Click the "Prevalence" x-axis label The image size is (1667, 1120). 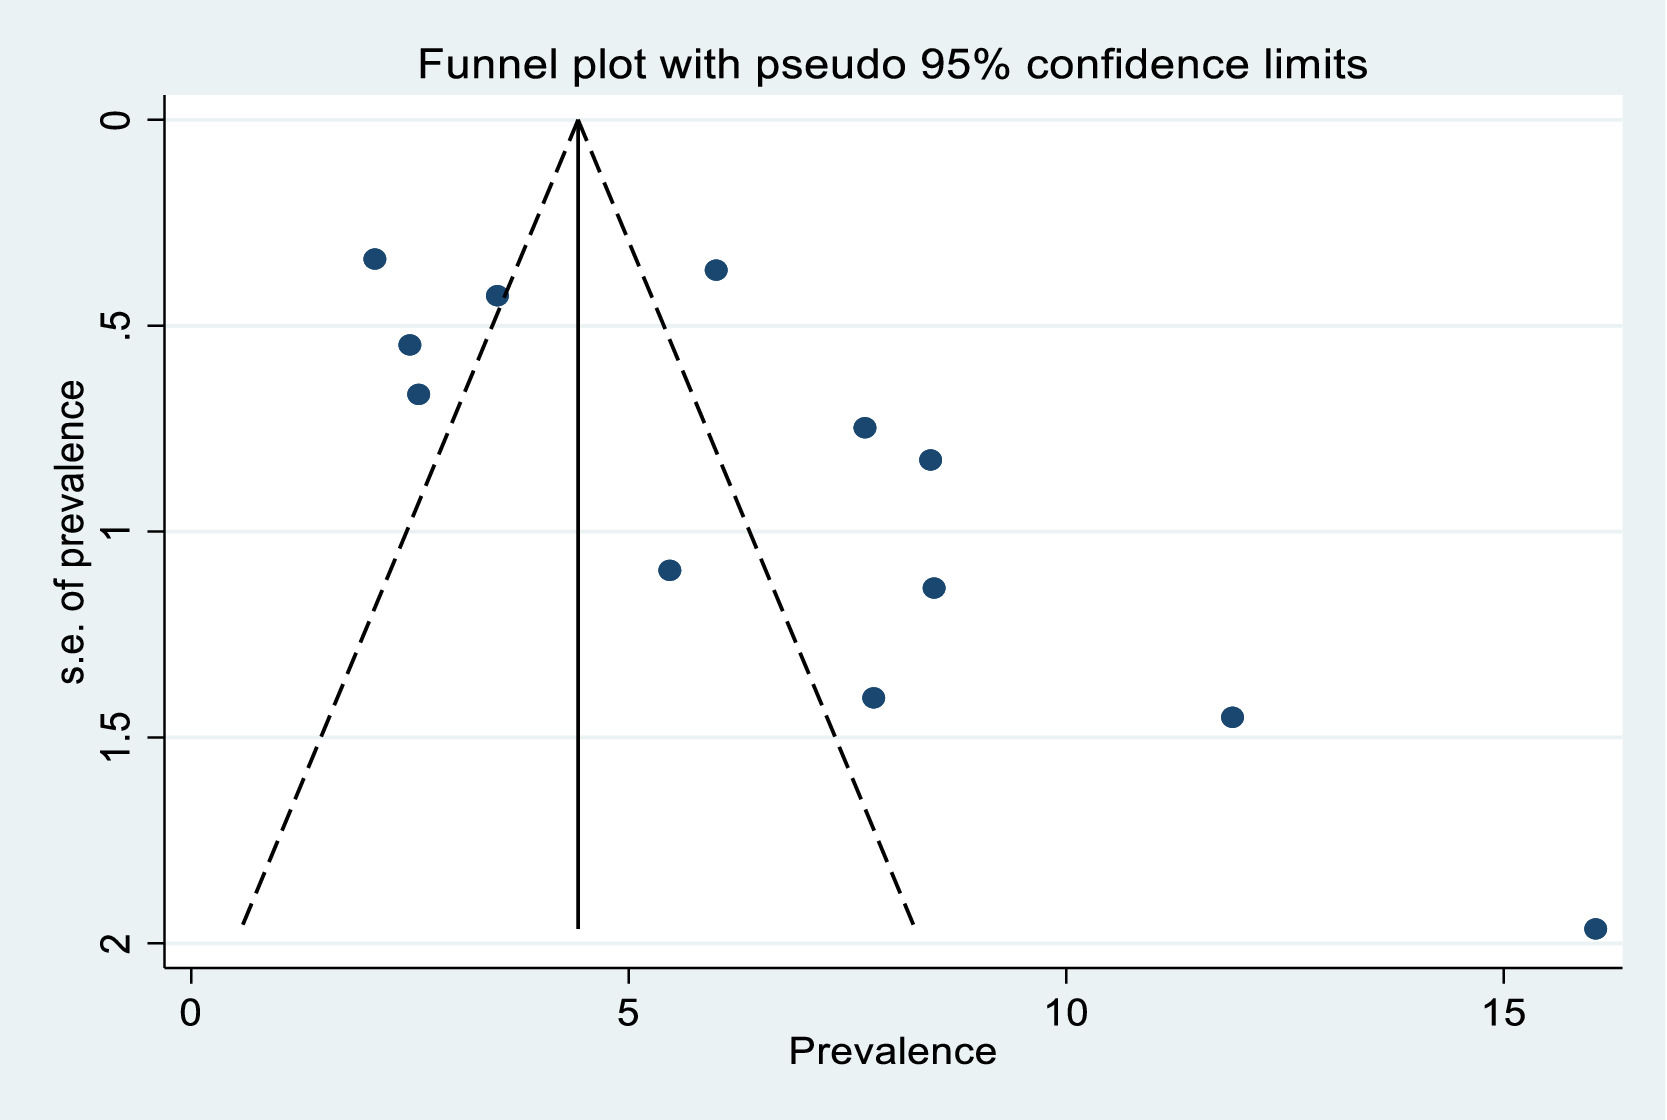click(892, 1051)
